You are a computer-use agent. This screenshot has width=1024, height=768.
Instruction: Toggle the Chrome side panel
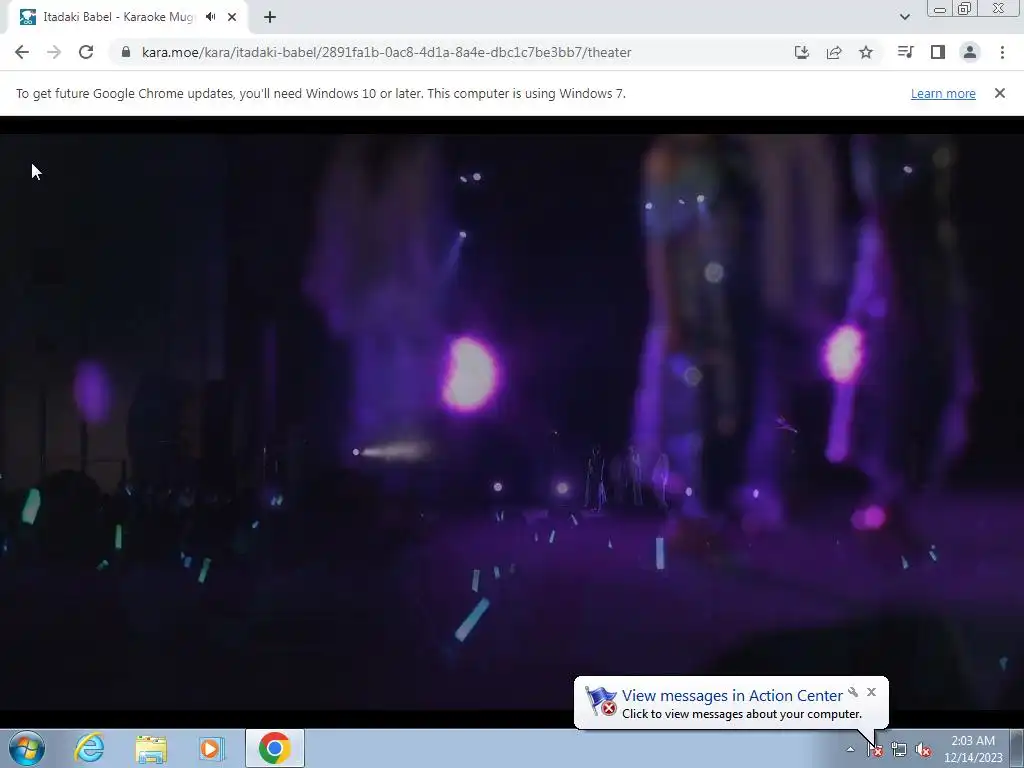938,52
